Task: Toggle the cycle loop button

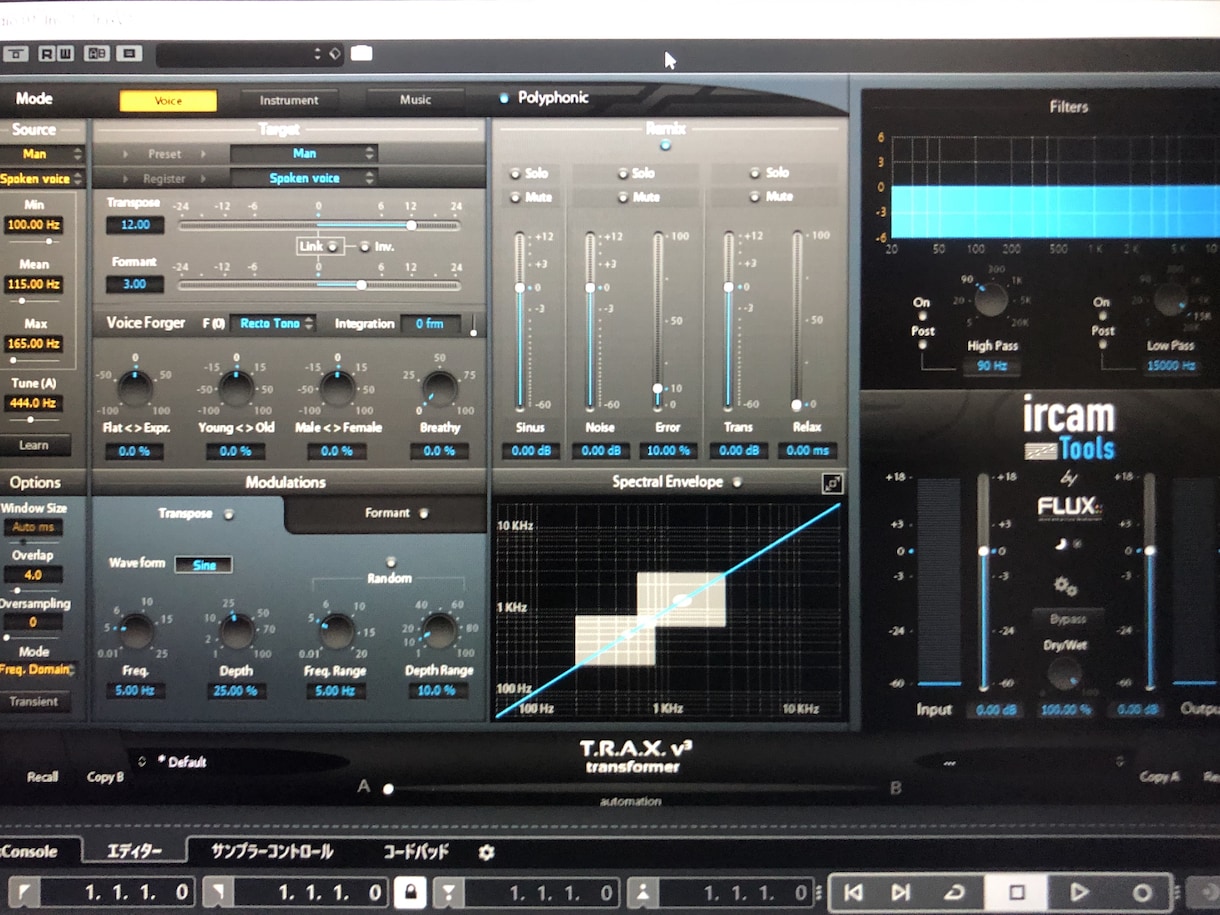Action: (x=955, y=892)
